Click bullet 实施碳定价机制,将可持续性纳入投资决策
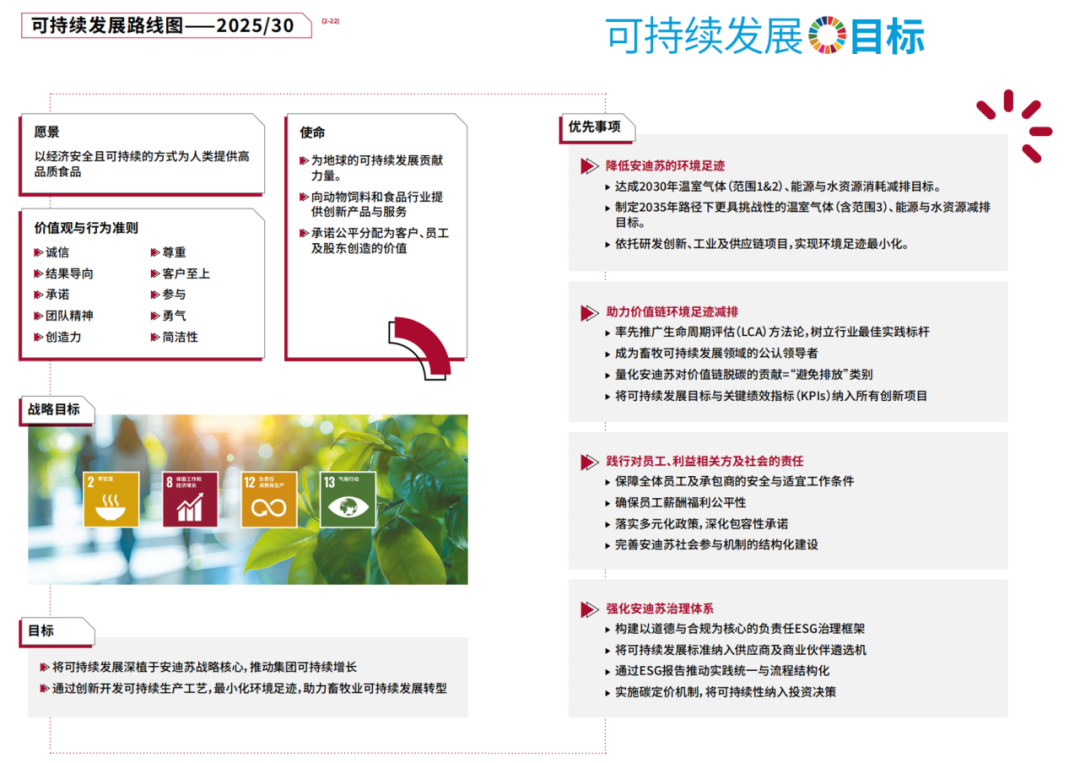Viewport: 1080px width, 763px height. point(725,692)
